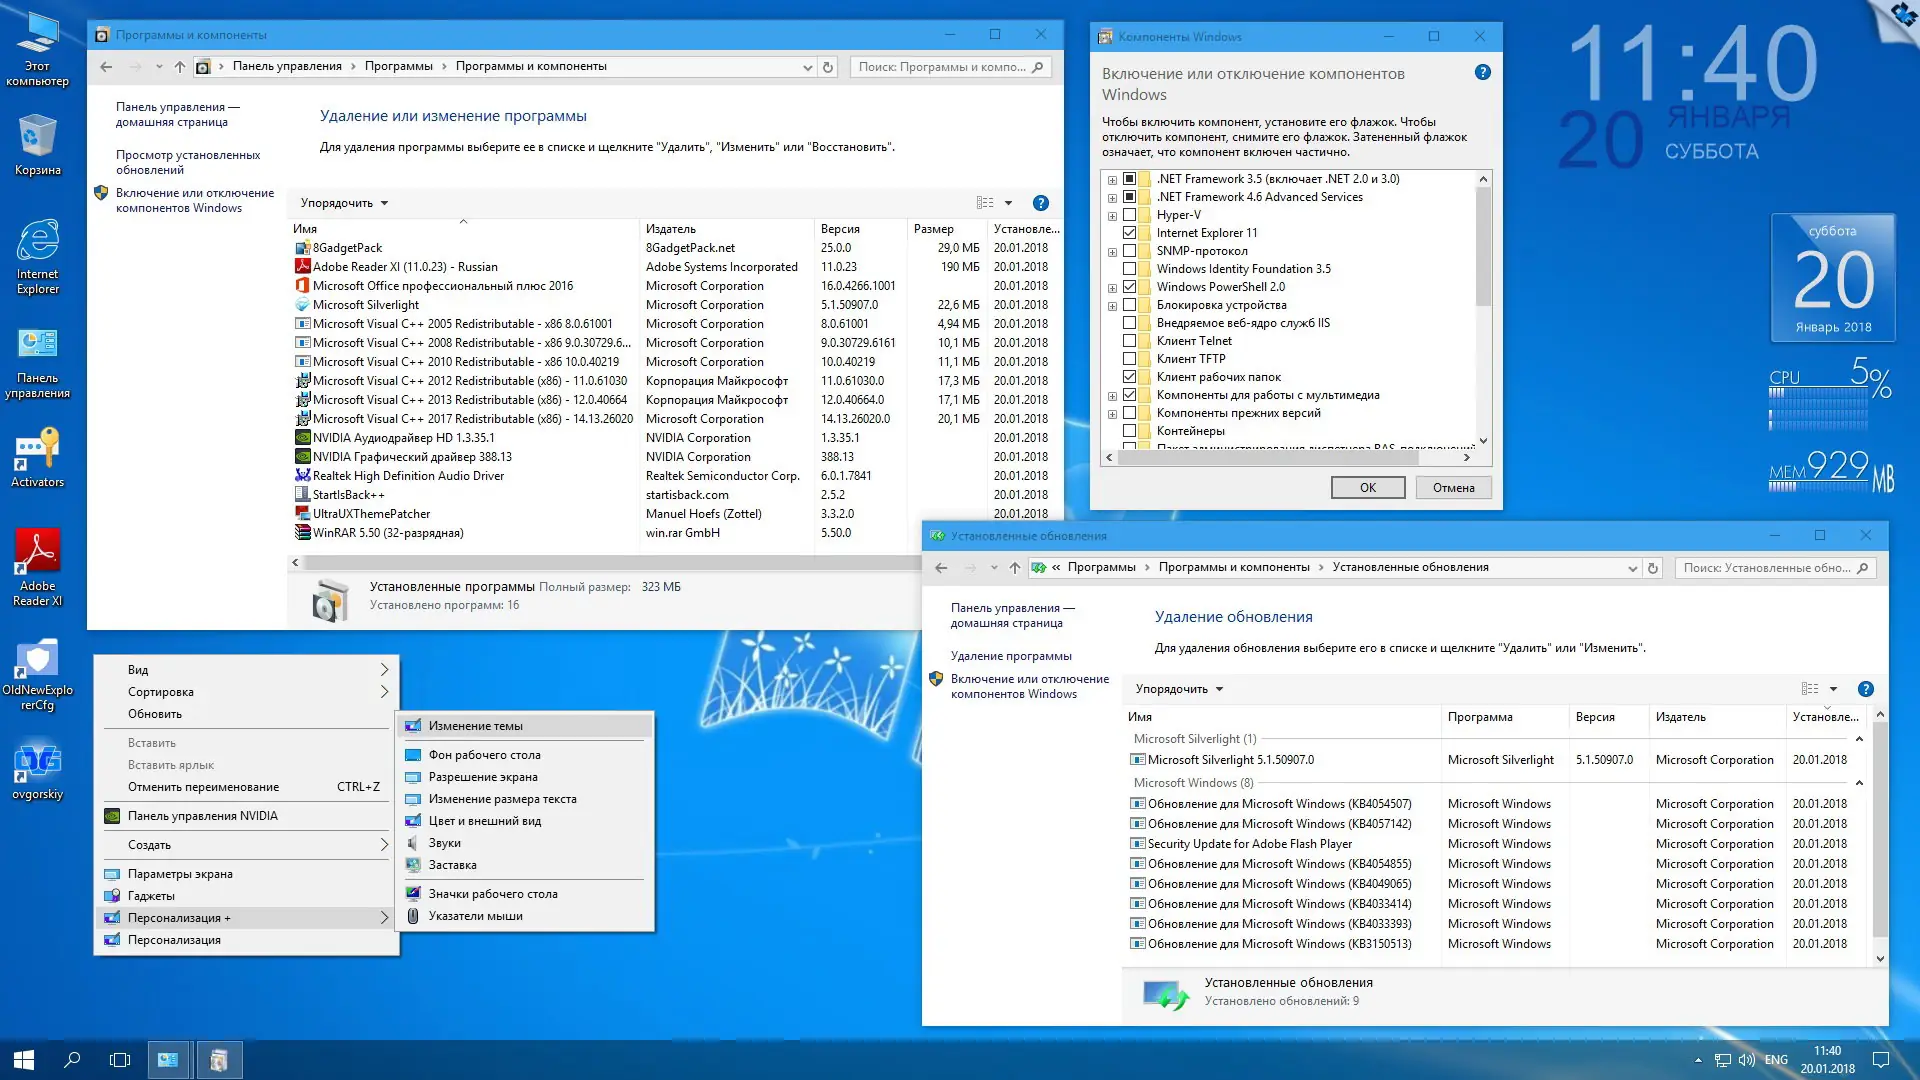Select Фон рабочего стола menu item
The width and height of the screenshot is (1920, 1080).
click(x=485, y=755)
